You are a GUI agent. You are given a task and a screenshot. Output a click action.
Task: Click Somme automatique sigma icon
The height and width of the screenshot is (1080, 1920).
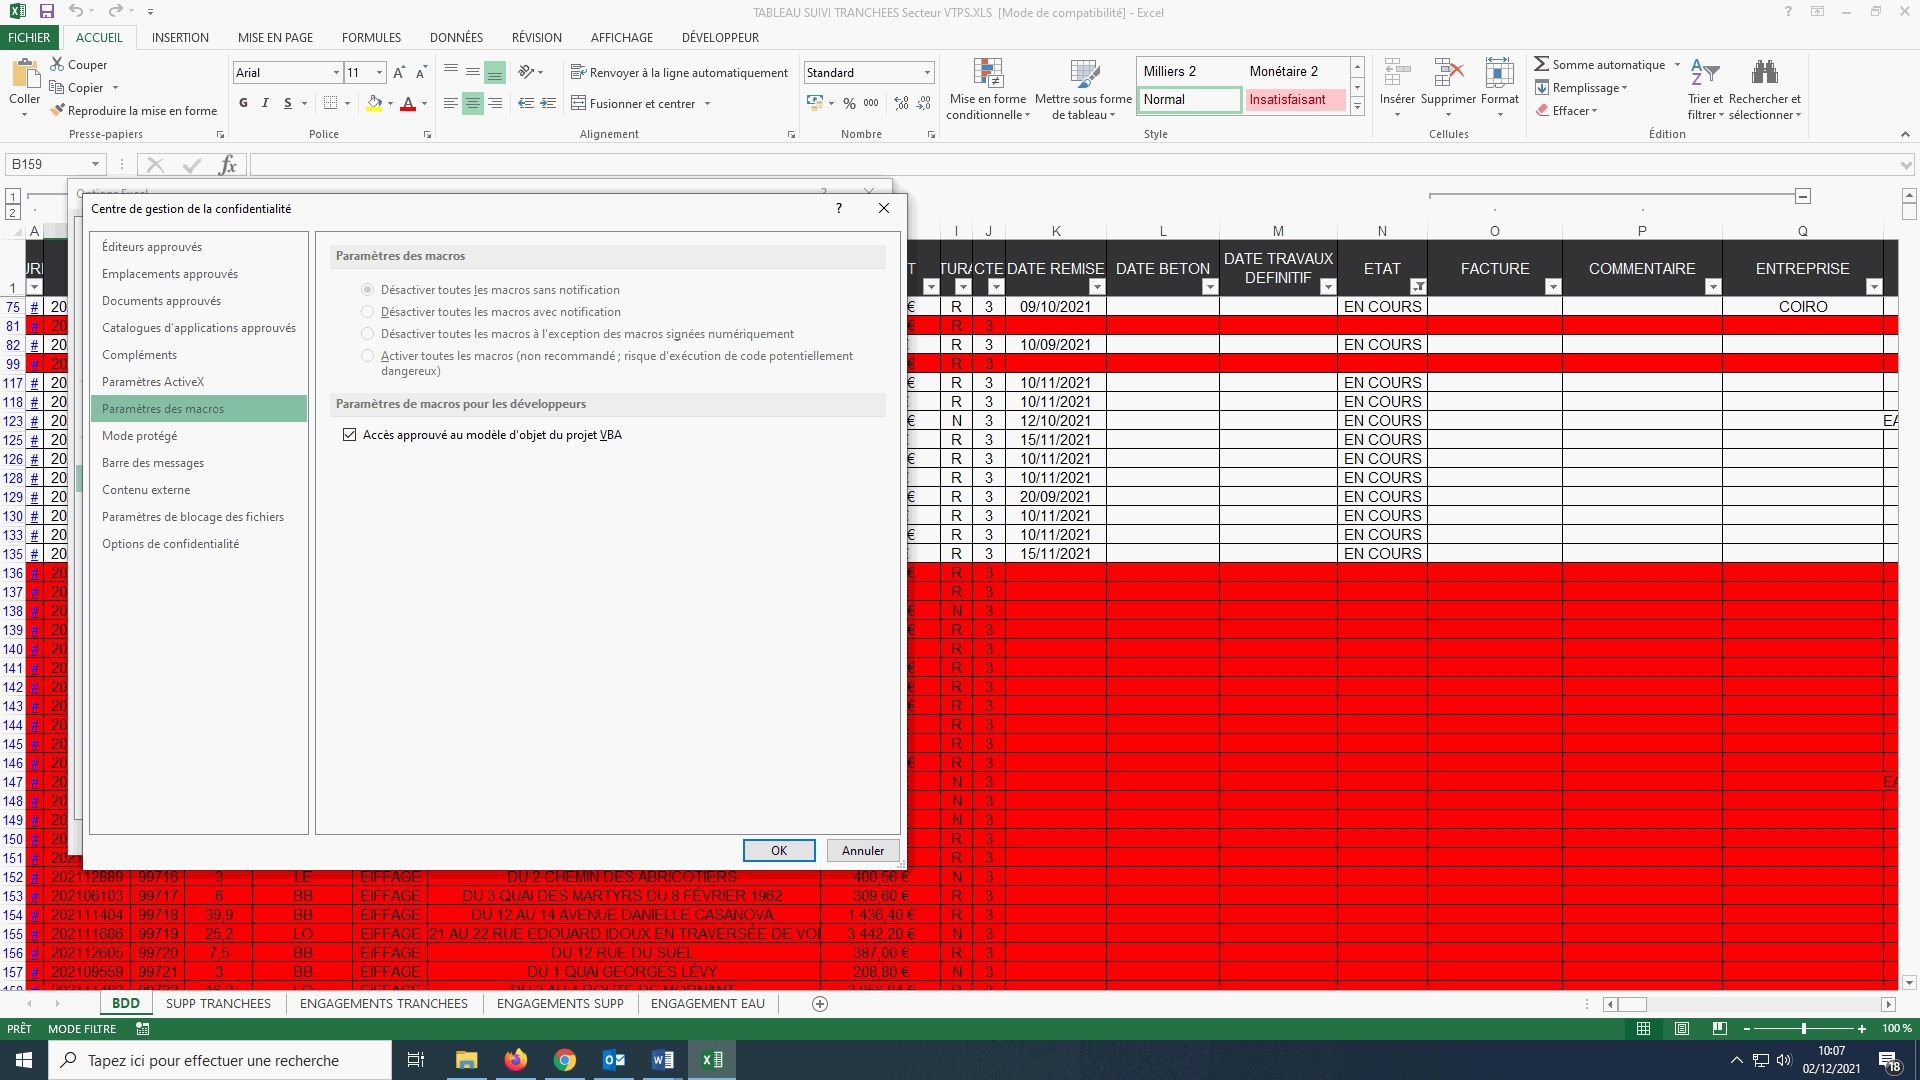click(1542, 64)
